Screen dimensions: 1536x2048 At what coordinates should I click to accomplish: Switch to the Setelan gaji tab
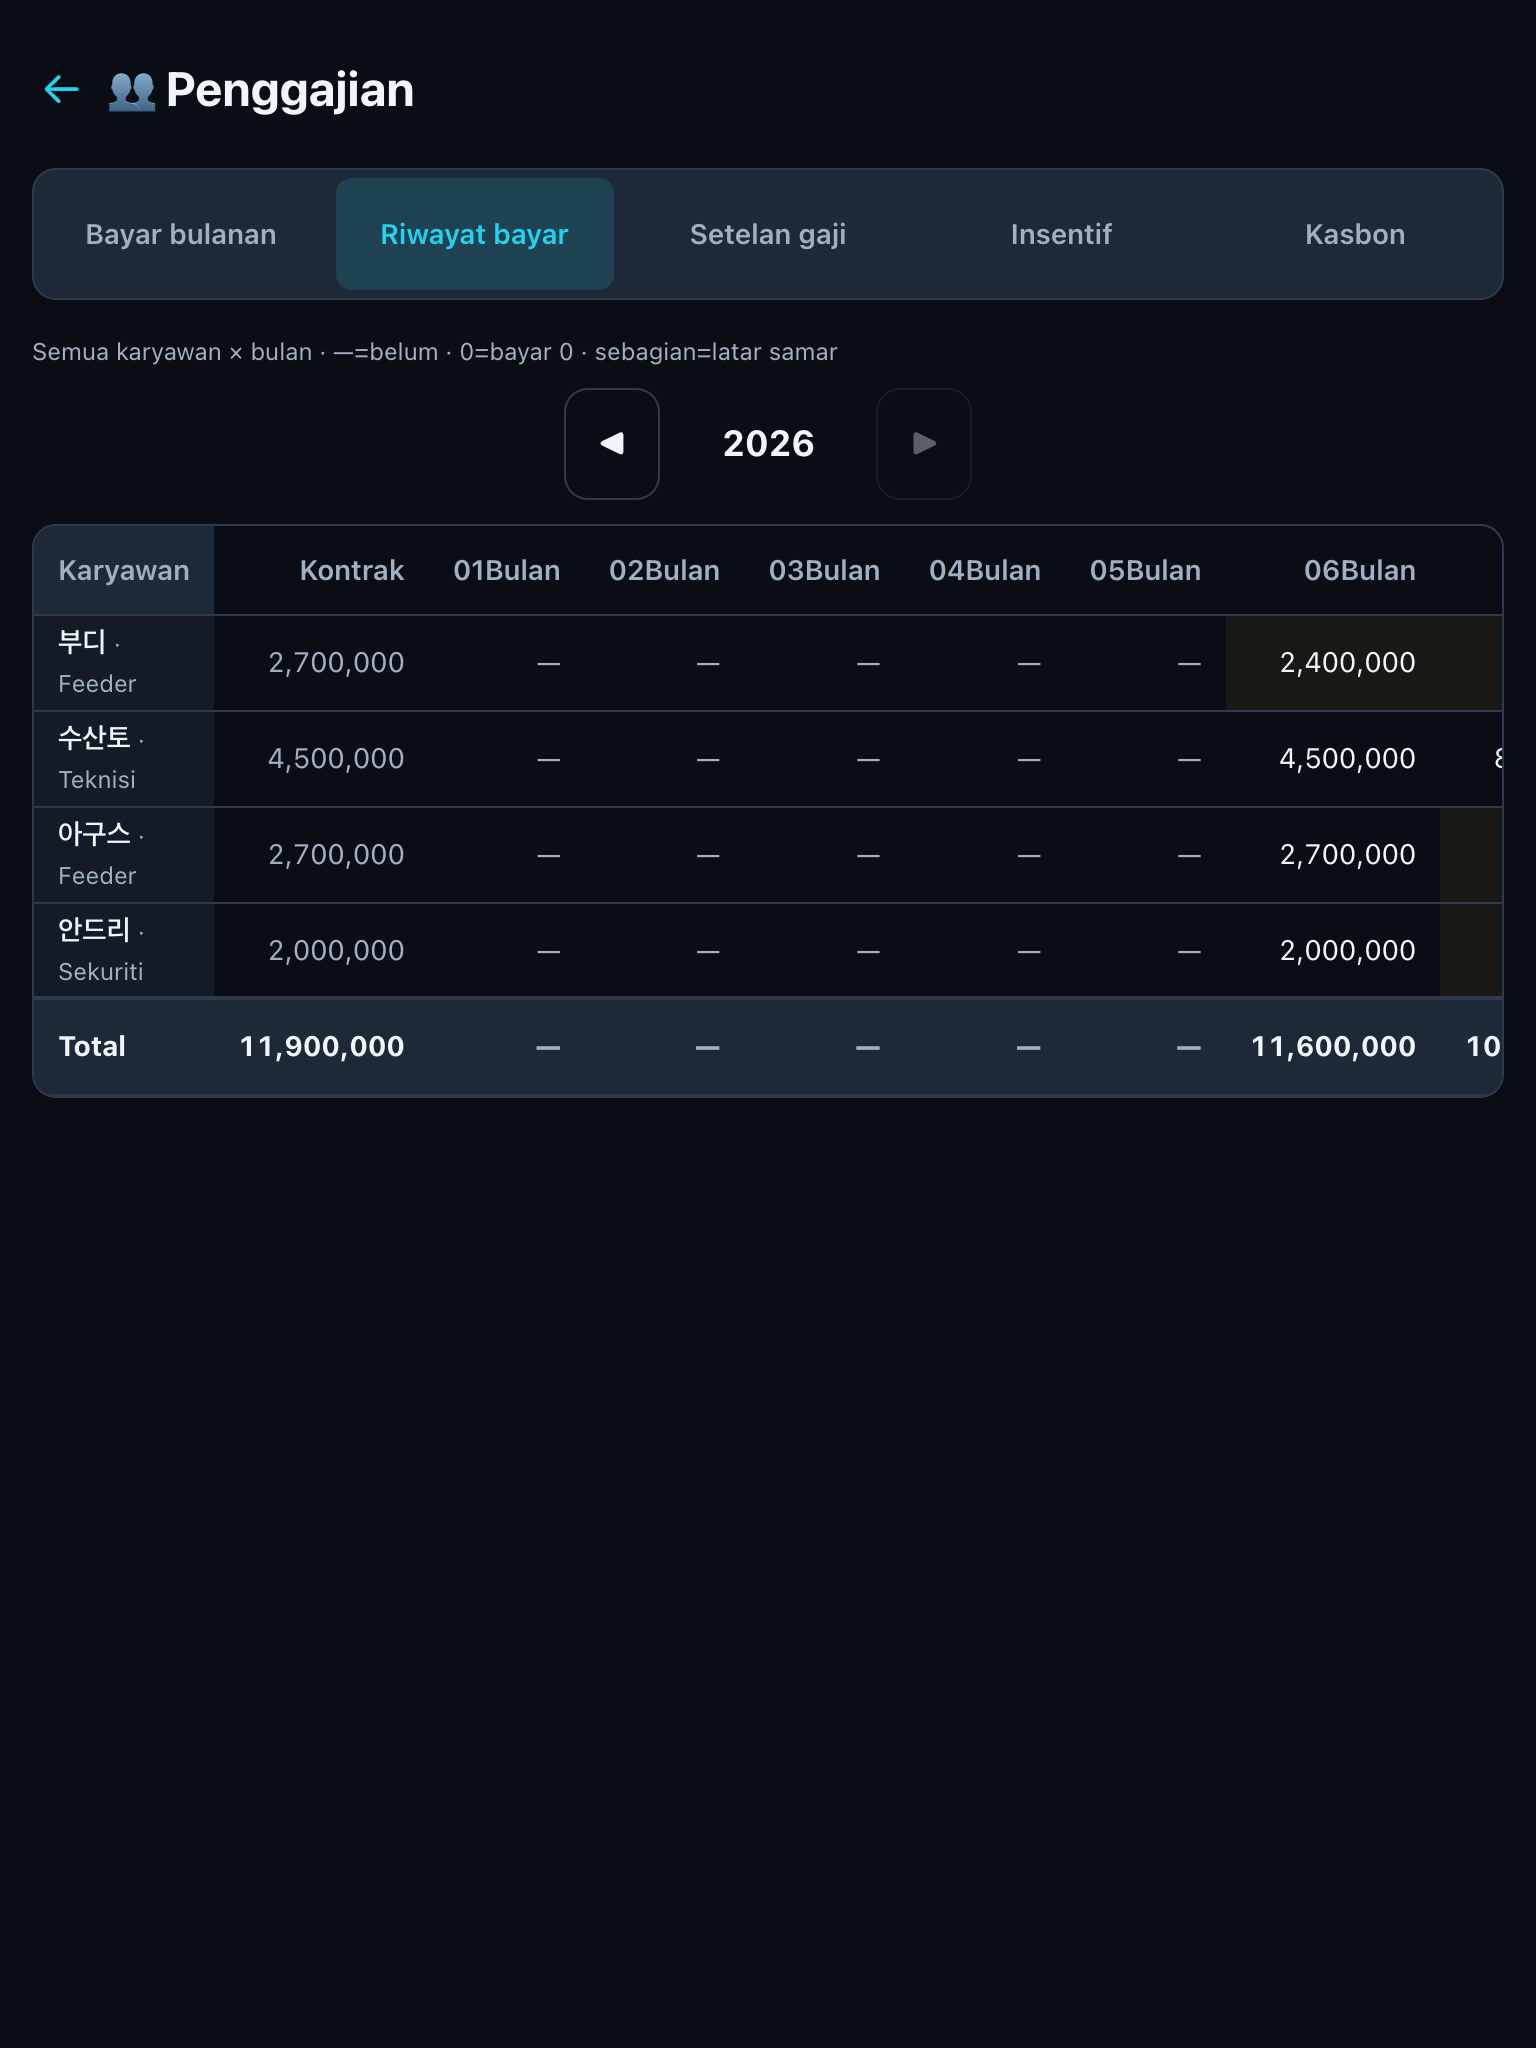click(768, 234)
